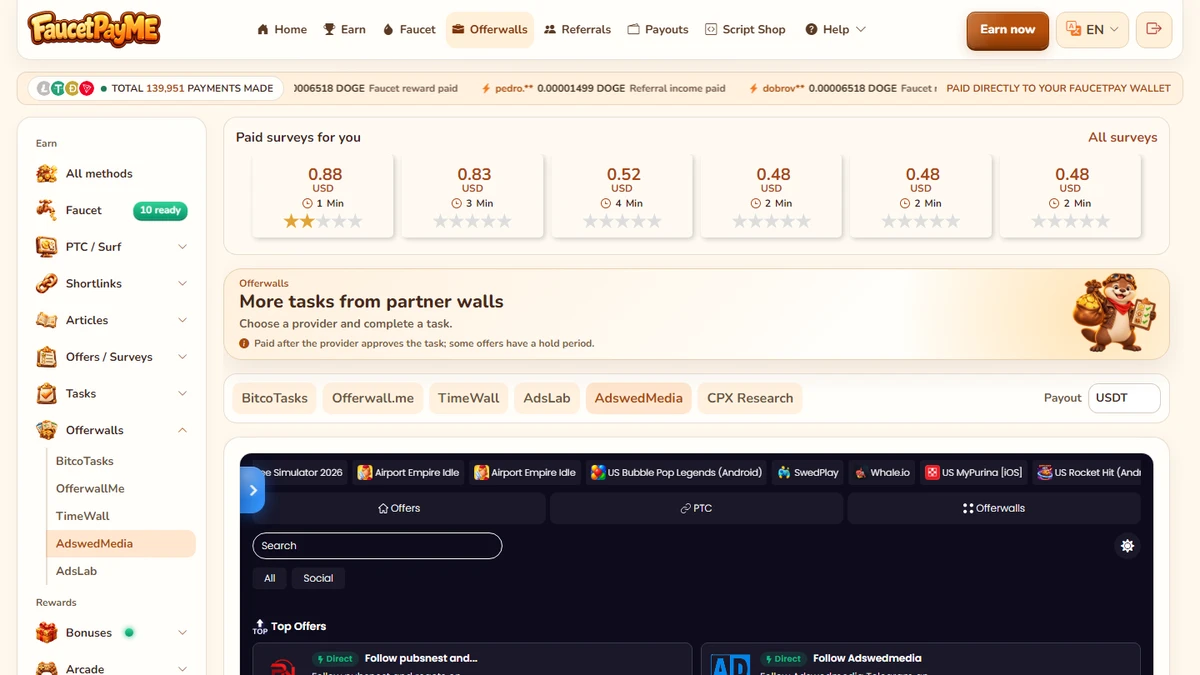
Task: Select the Offers tab in offerwall
Action: (399, 508)
